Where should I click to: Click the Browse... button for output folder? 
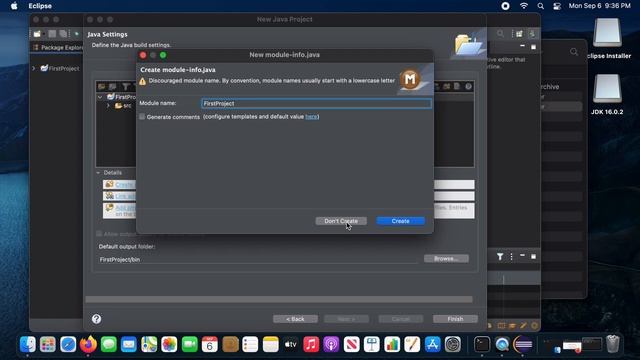point(446,258)
